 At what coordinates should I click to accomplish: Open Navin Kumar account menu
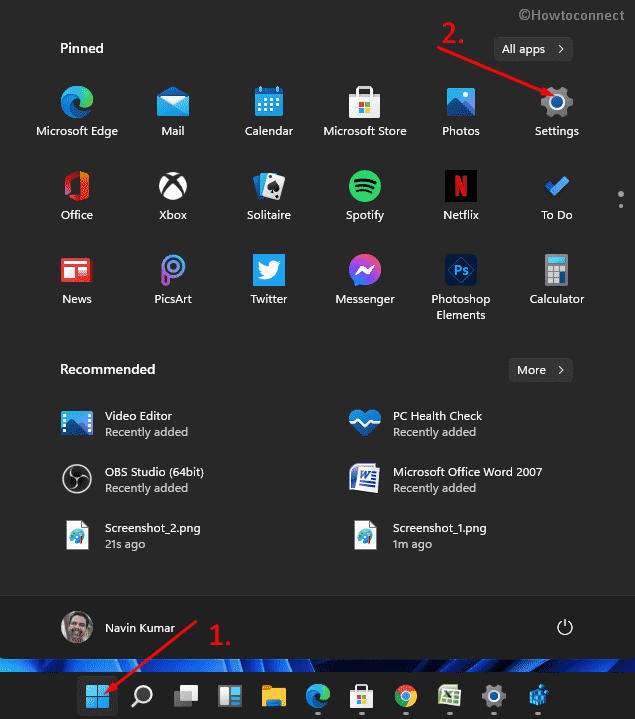pyautogui.click(x=118, y=627)
